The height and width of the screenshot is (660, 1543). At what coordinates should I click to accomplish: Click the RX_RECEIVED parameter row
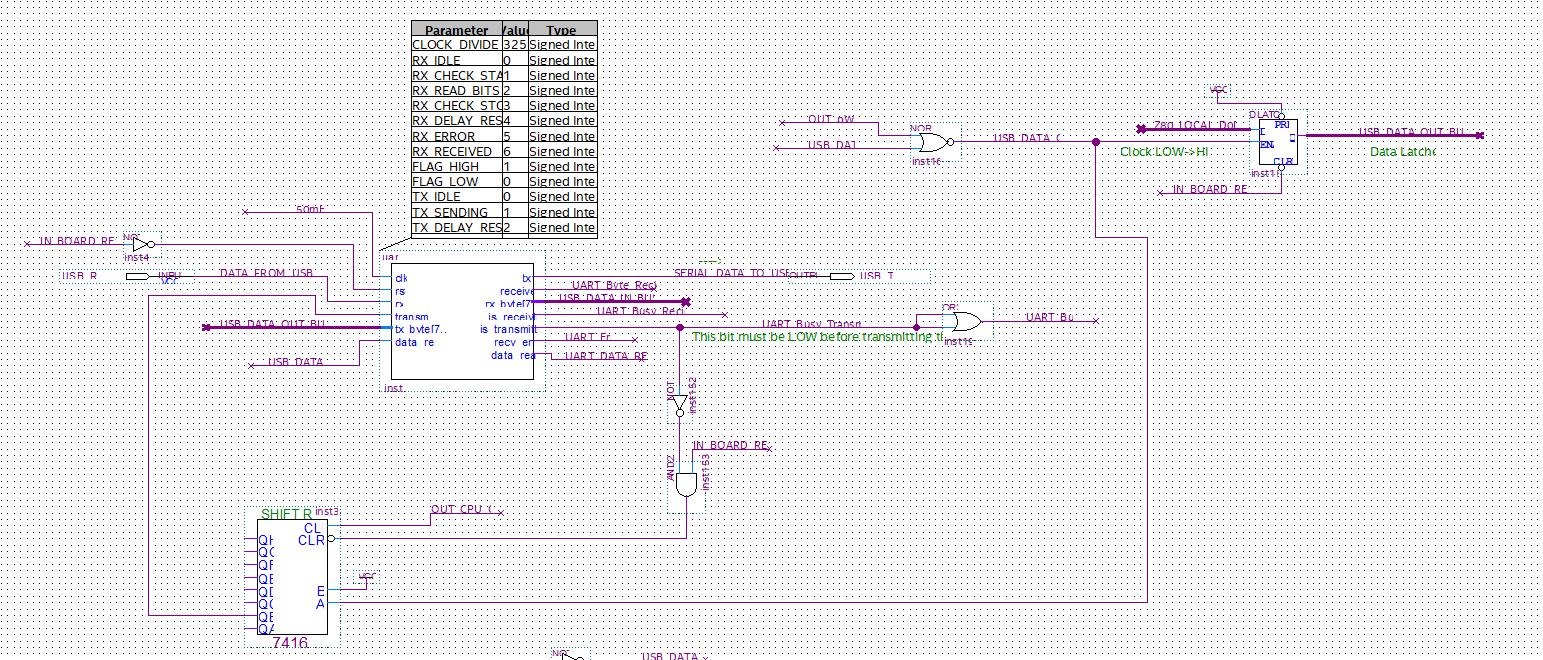pos(504,151)
